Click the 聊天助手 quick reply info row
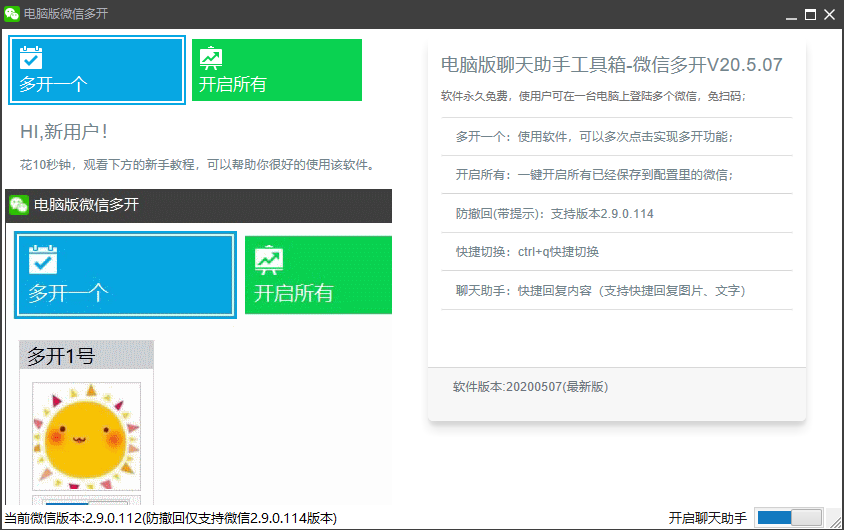This screenshot has height=530, width=844. pos(600,290)
